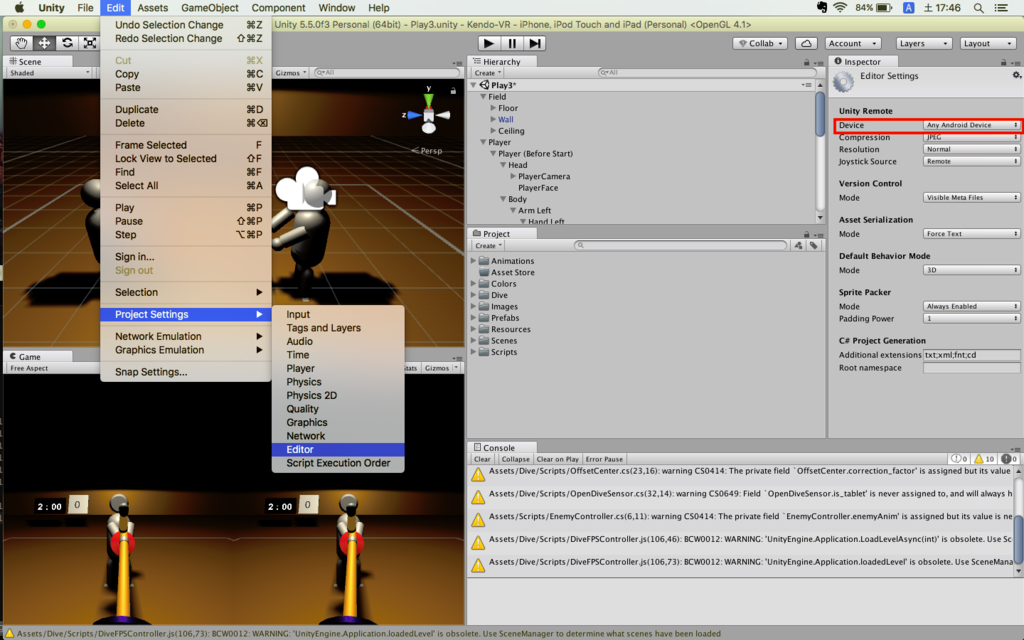This screenshot has height=640, width=1024.
Task: Choose Tags and Layers in submenu
Action: [338, 328]
